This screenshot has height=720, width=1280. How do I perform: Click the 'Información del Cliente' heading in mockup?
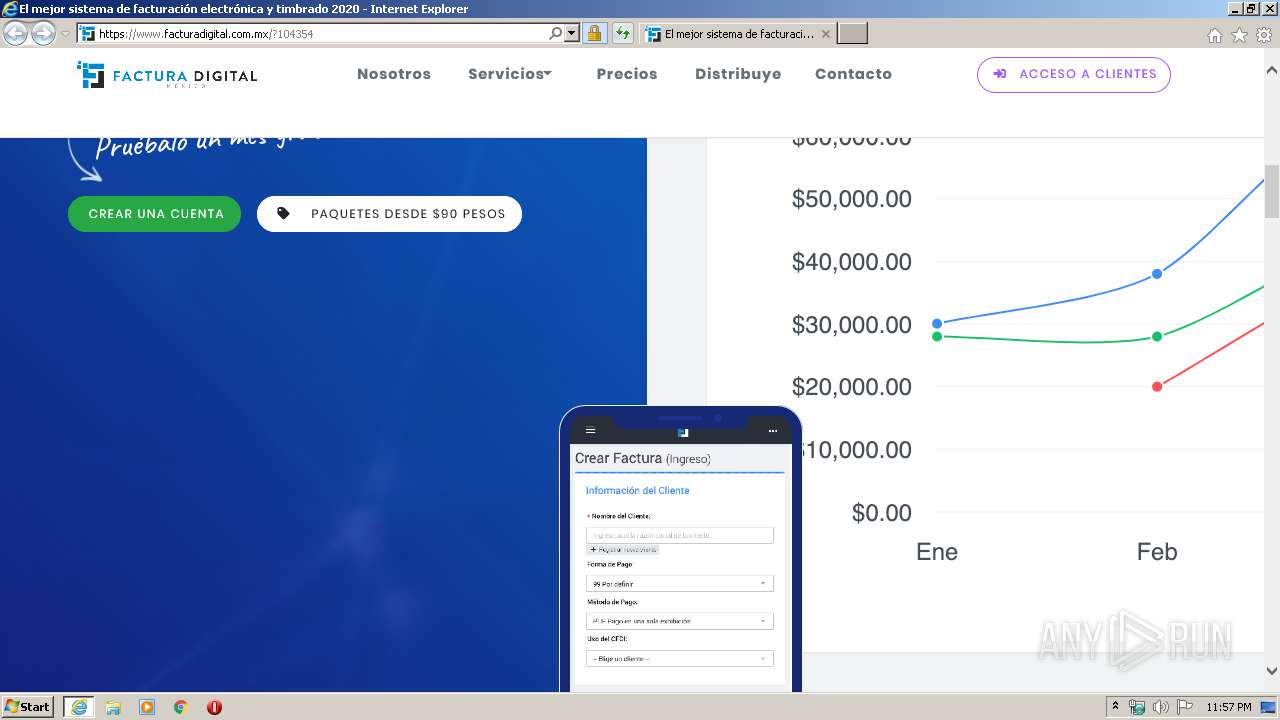(637, 491)
